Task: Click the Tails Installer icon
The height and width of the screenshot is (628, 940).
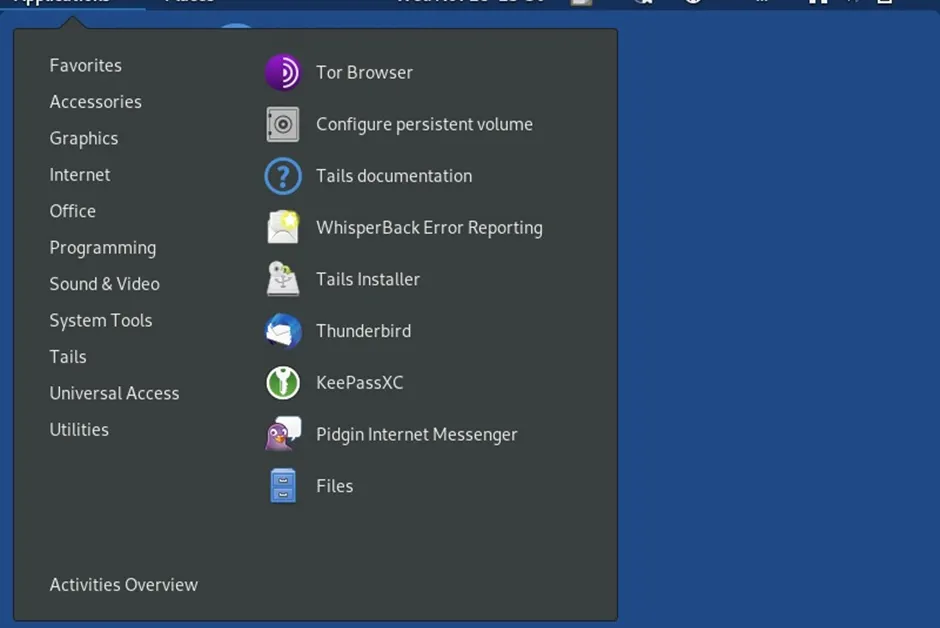Action: [x=283, y=280]
